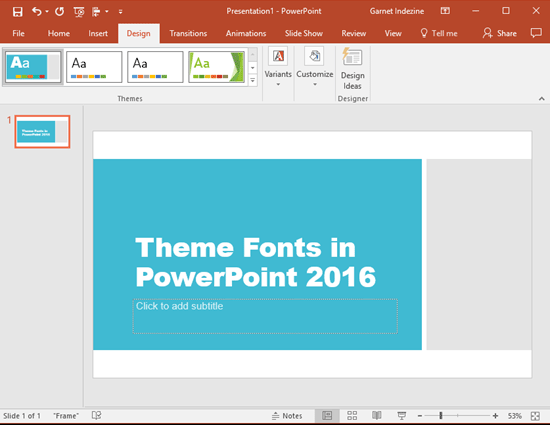The height and width of the screenshot is (425, 550).
Task: Open the File tab
Action: [x=18, y=33]
